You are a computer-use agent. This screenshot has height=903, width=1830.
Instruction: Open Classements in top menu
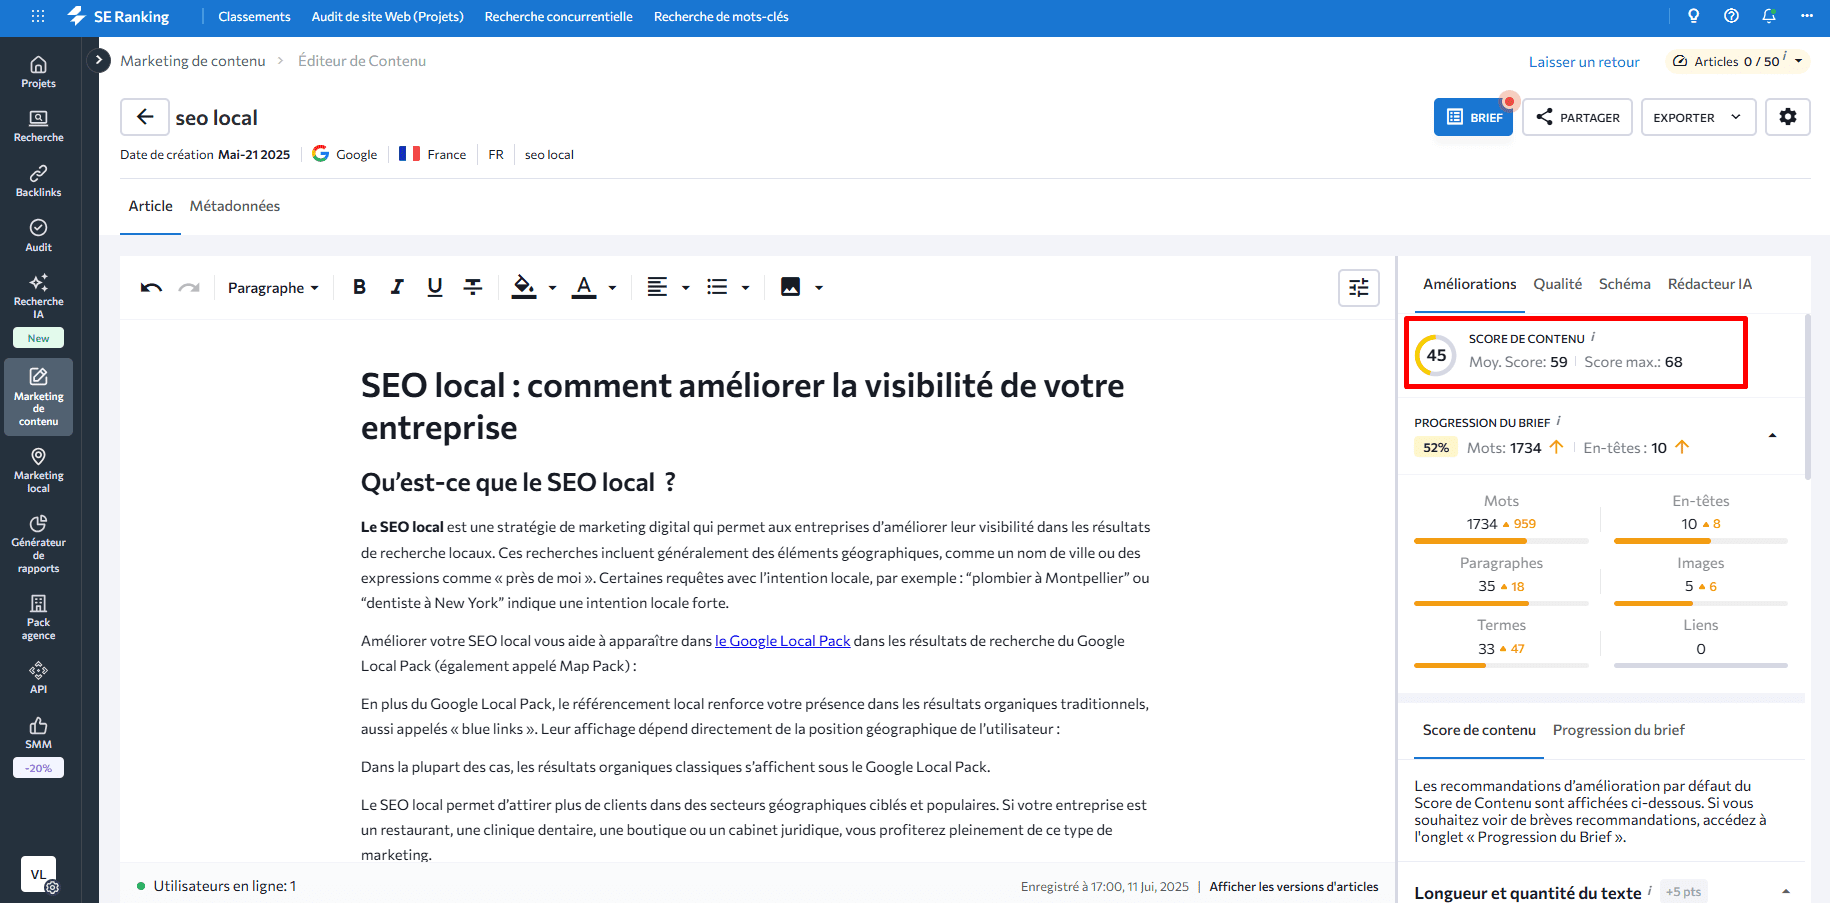[x=254, y=16]
